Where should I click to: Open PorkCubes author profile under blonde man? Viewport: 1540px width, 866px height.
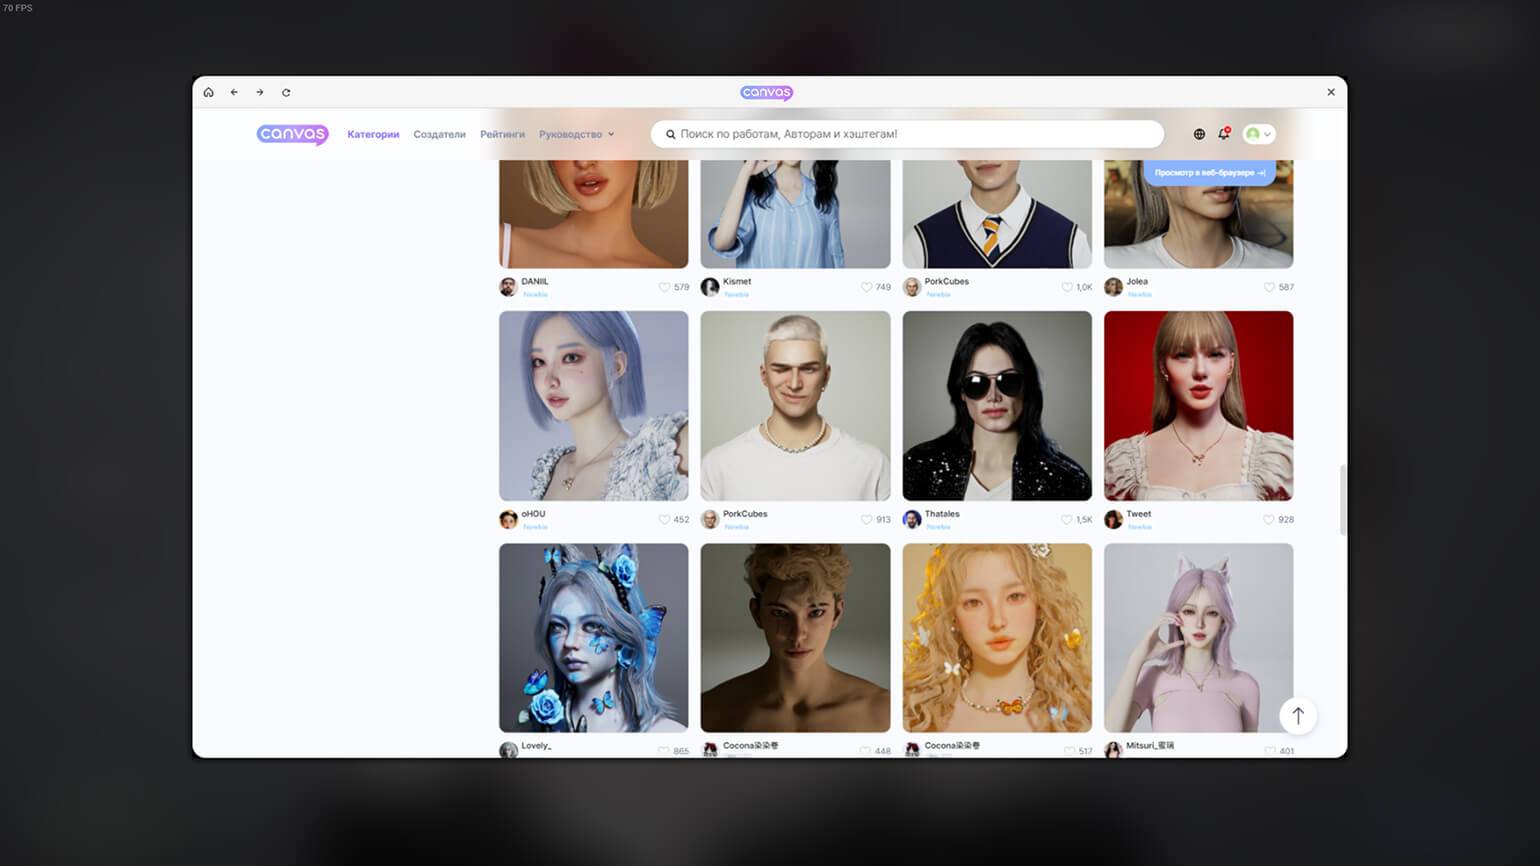pyautogui.click(x=744, y=514)
